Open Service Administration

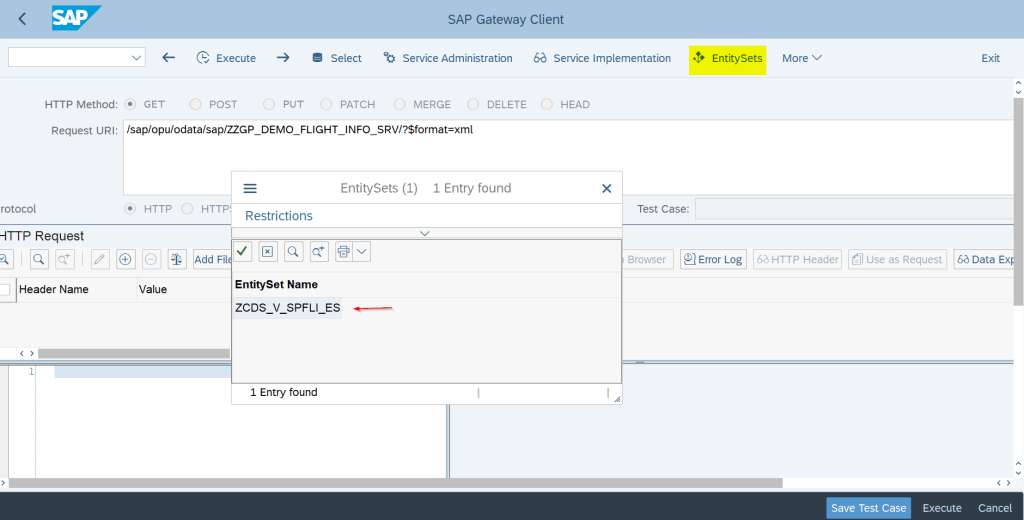(447, 58)
